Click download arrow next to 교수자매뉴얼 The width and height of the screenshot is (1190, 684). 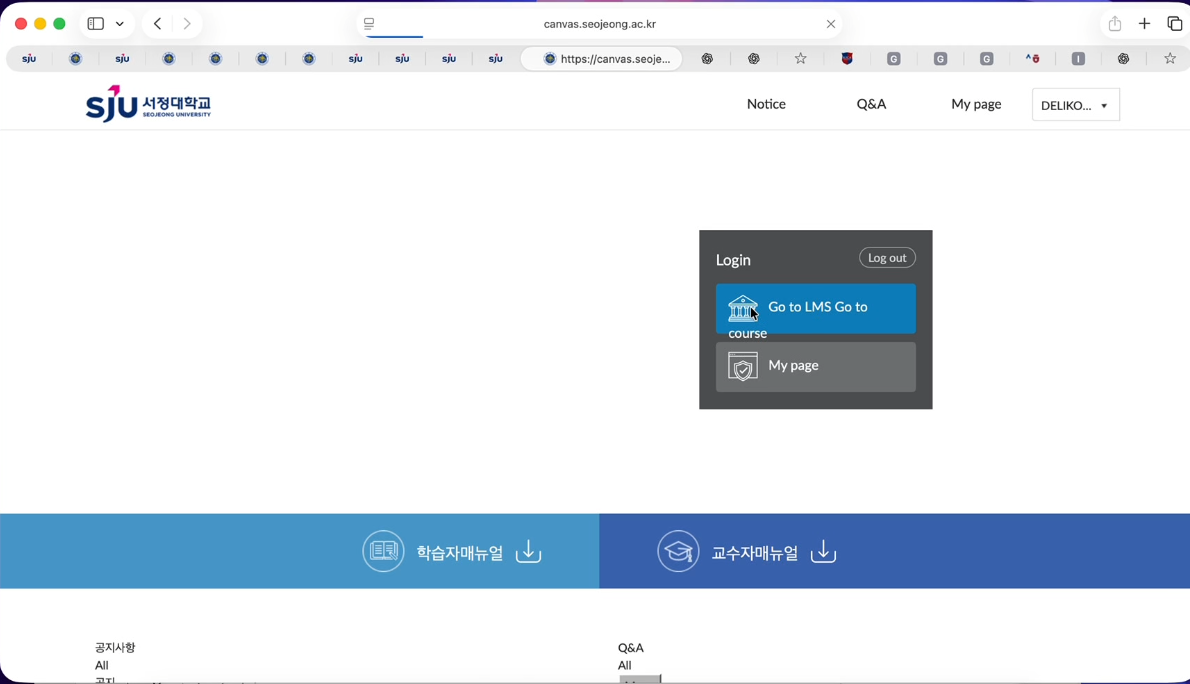(823, 552)
